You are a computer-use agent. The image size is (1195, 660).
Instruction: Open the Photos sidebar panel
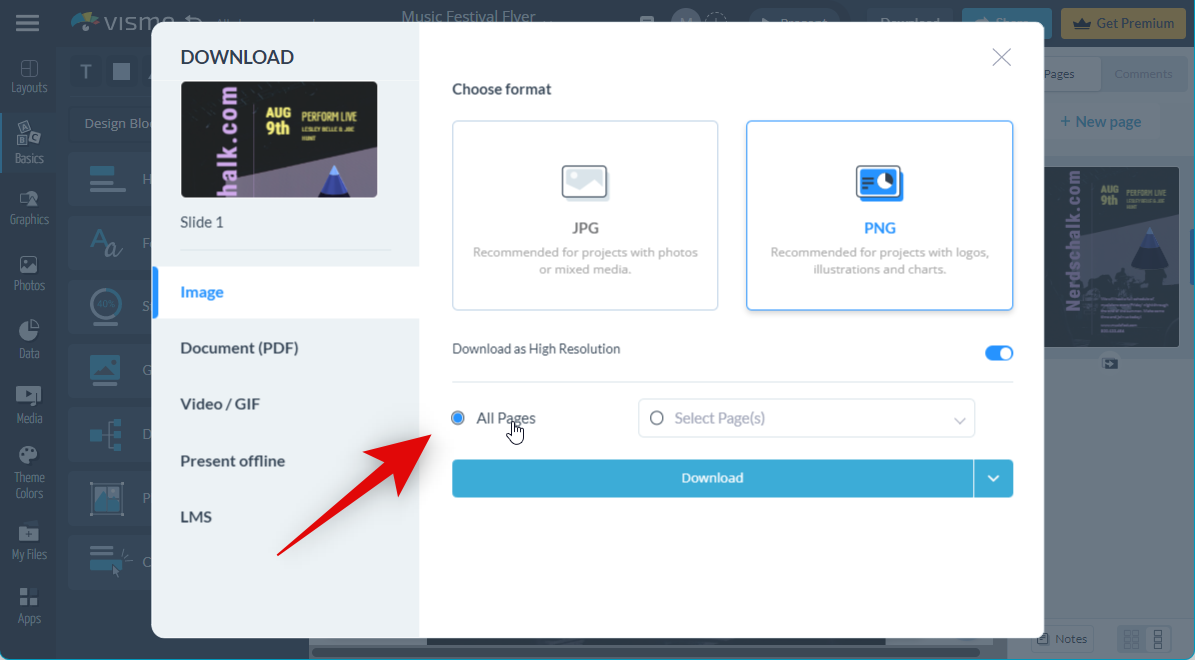29,274
